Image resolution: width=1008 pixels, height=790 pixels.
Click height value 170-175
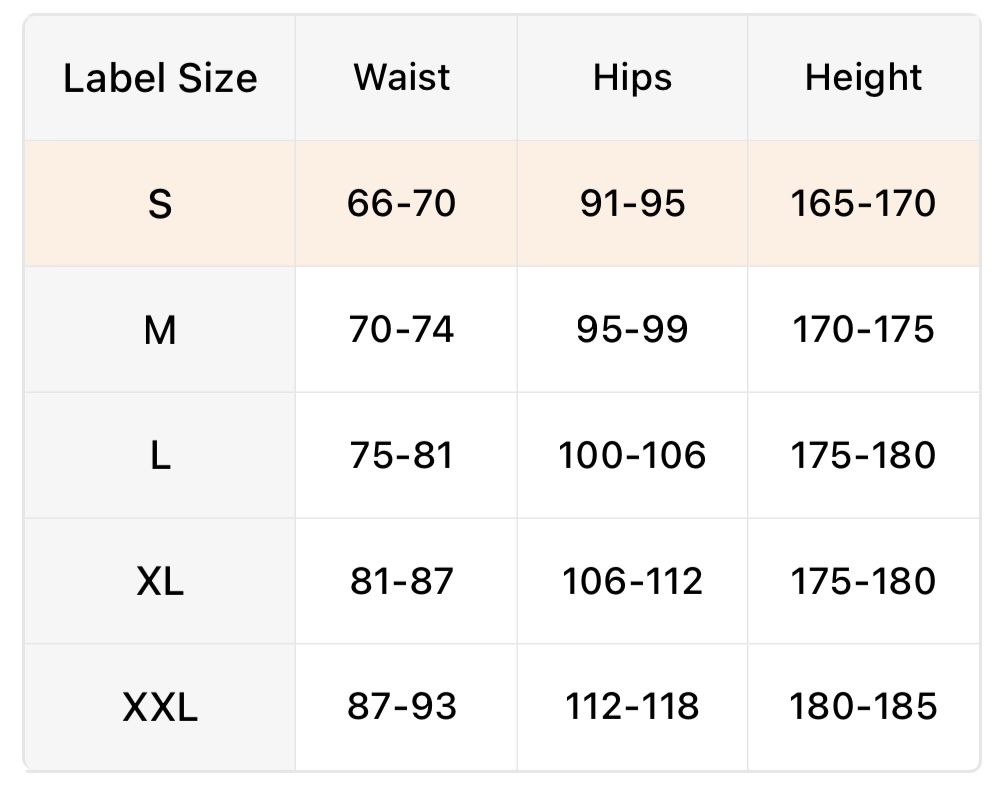pyautogui.click(x=864, y=330)
